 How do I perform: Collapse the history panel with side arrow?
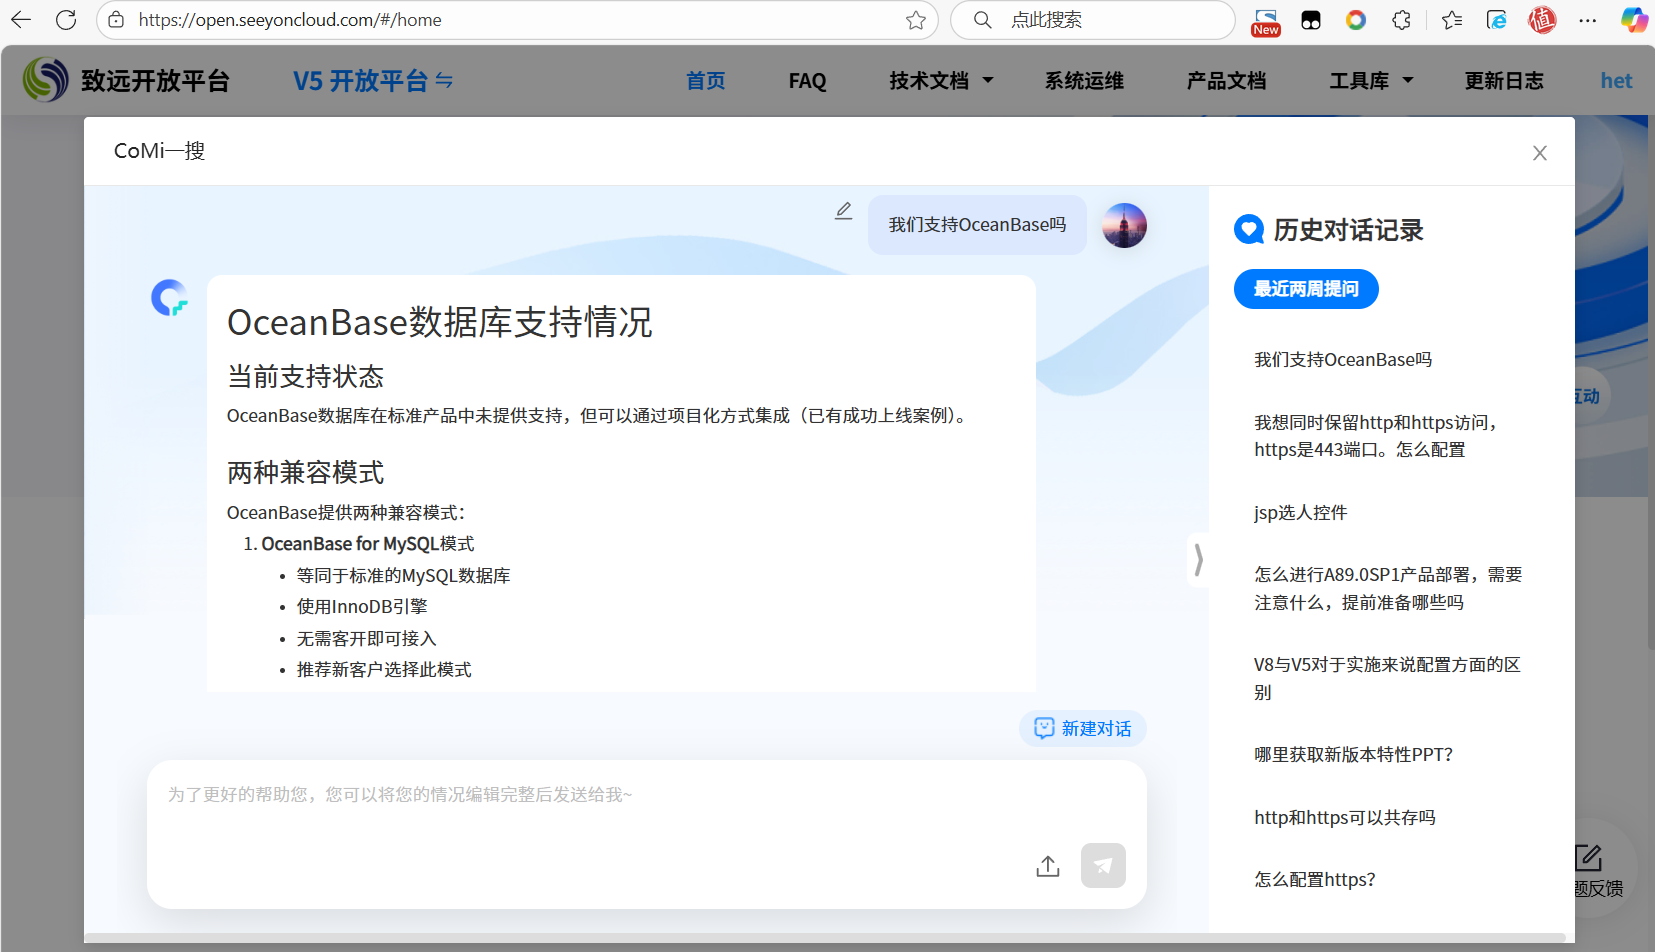click(1198, 559)
